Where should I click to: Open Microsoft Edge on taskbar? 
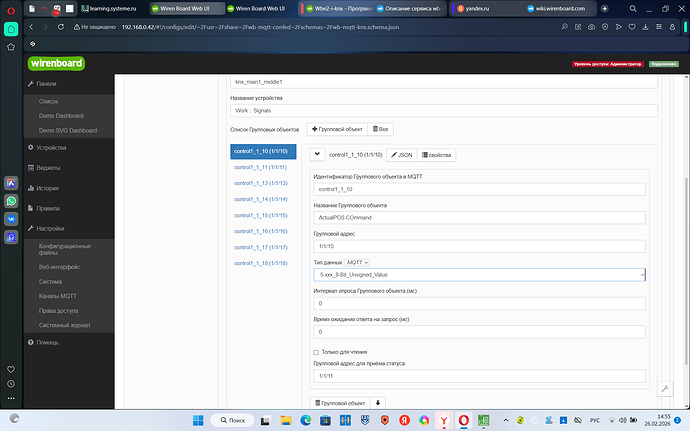click(x=305, y=420)
